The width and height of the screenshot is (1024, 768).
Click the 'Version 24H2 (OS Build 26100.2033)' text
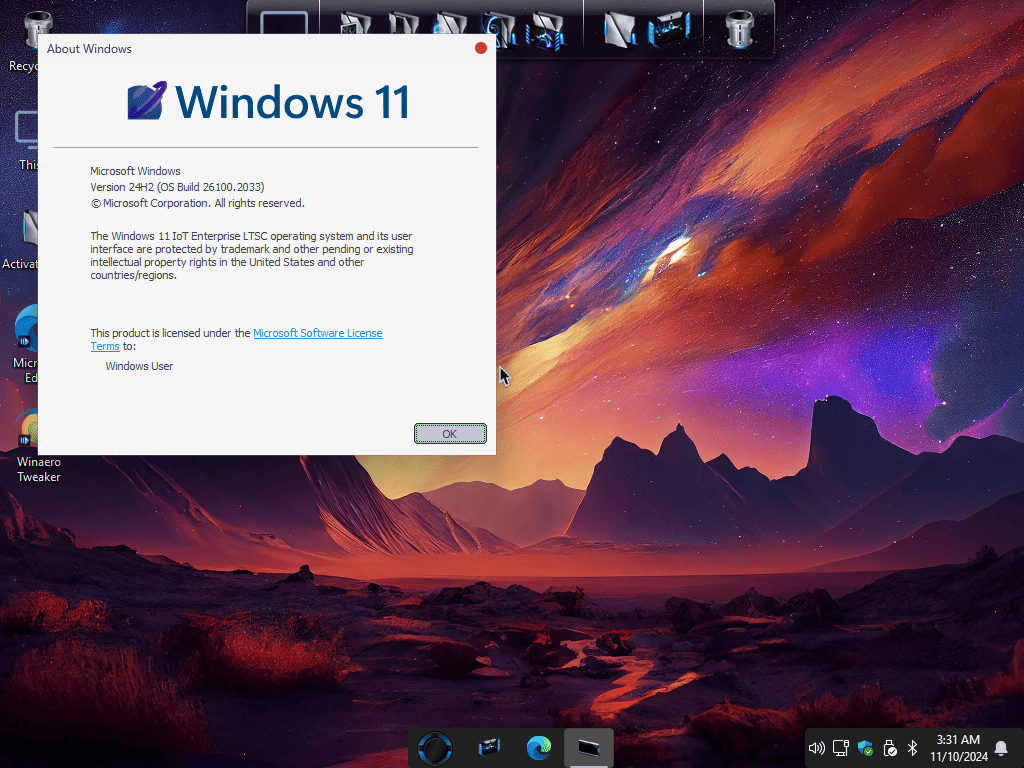click(178, 187)
